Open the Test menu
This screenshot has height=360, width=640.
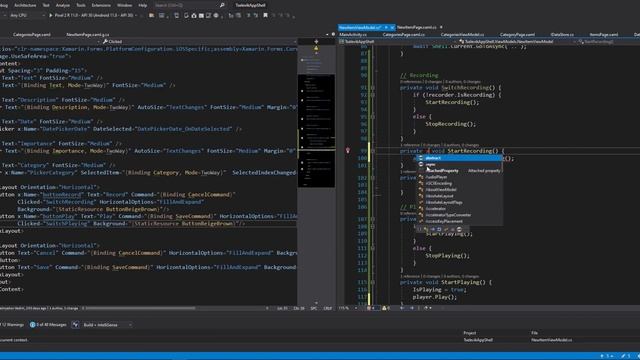coord(46,5)
